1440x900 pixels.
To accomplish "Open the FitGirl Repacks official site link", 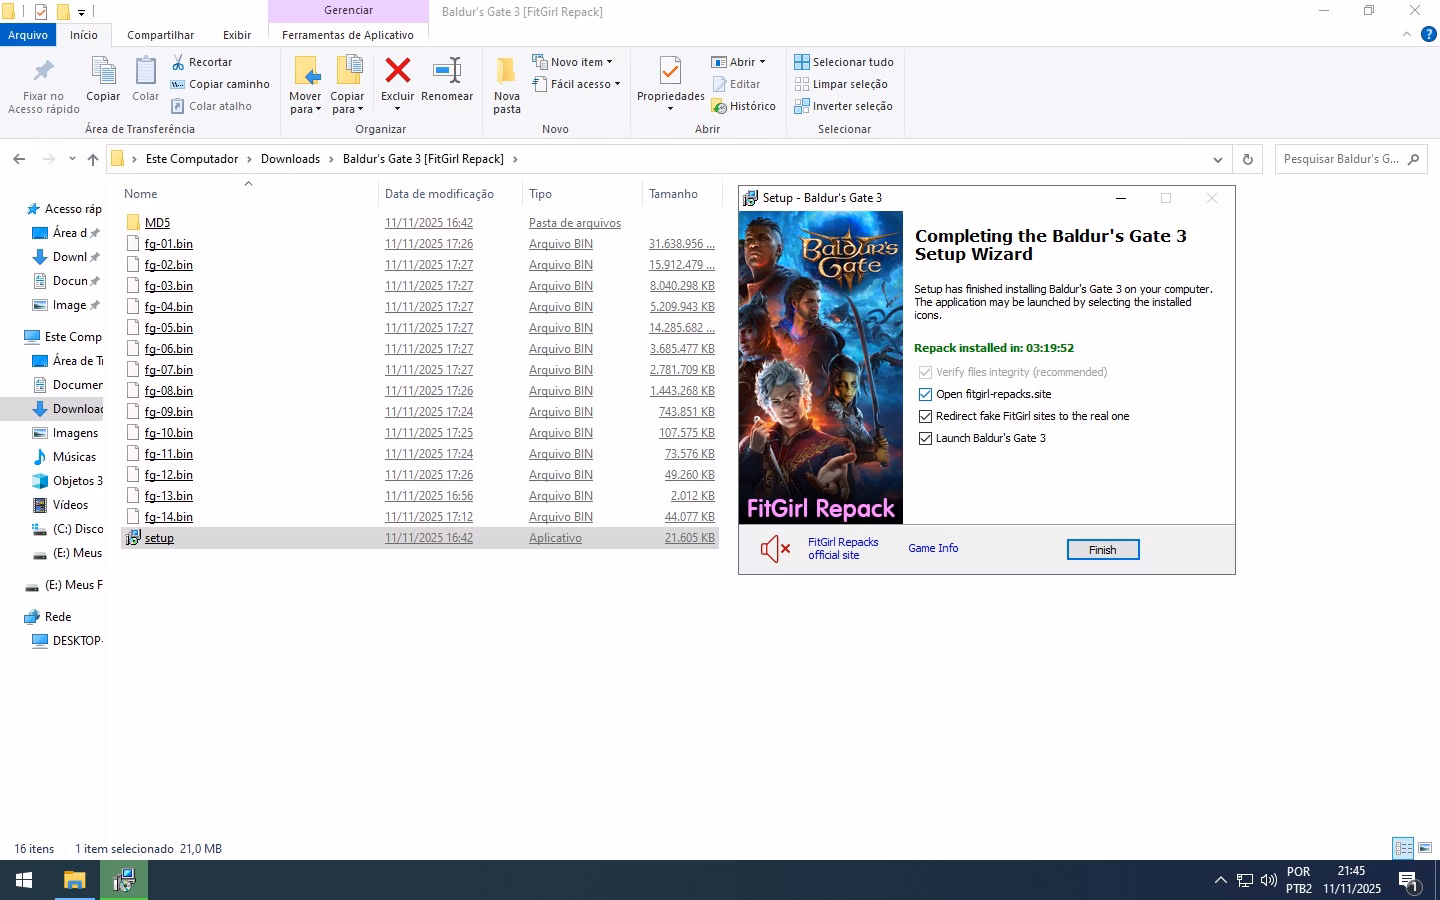I will point(842,548).
